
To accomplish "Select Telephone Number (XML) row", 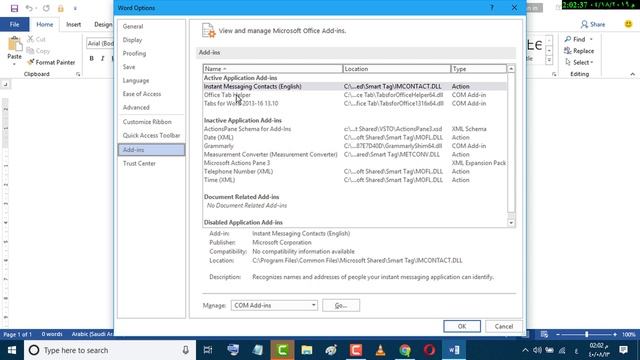I will point(355,171).
